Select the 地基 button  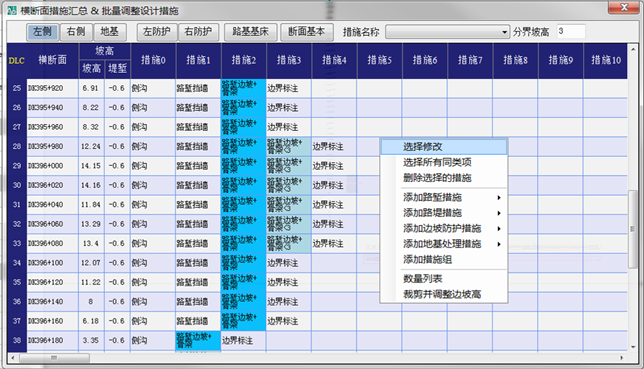pos(110,32)
